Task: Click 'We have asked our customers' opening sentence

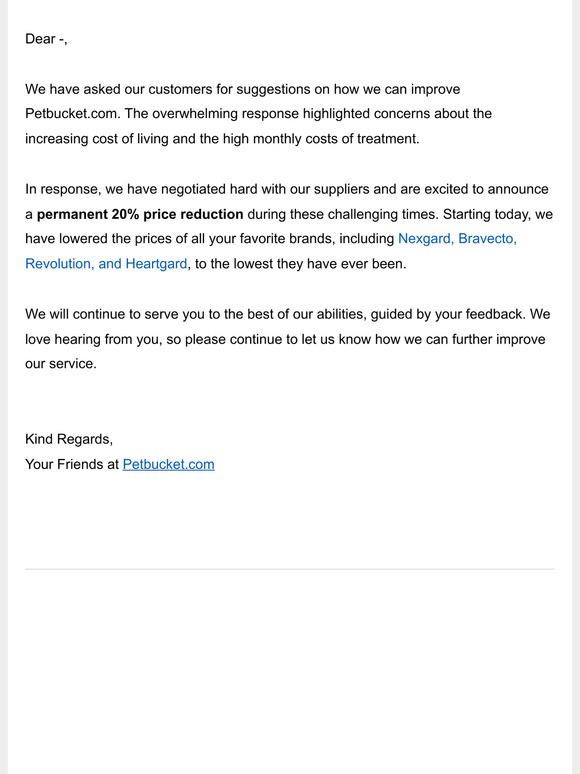Action: 242,89
